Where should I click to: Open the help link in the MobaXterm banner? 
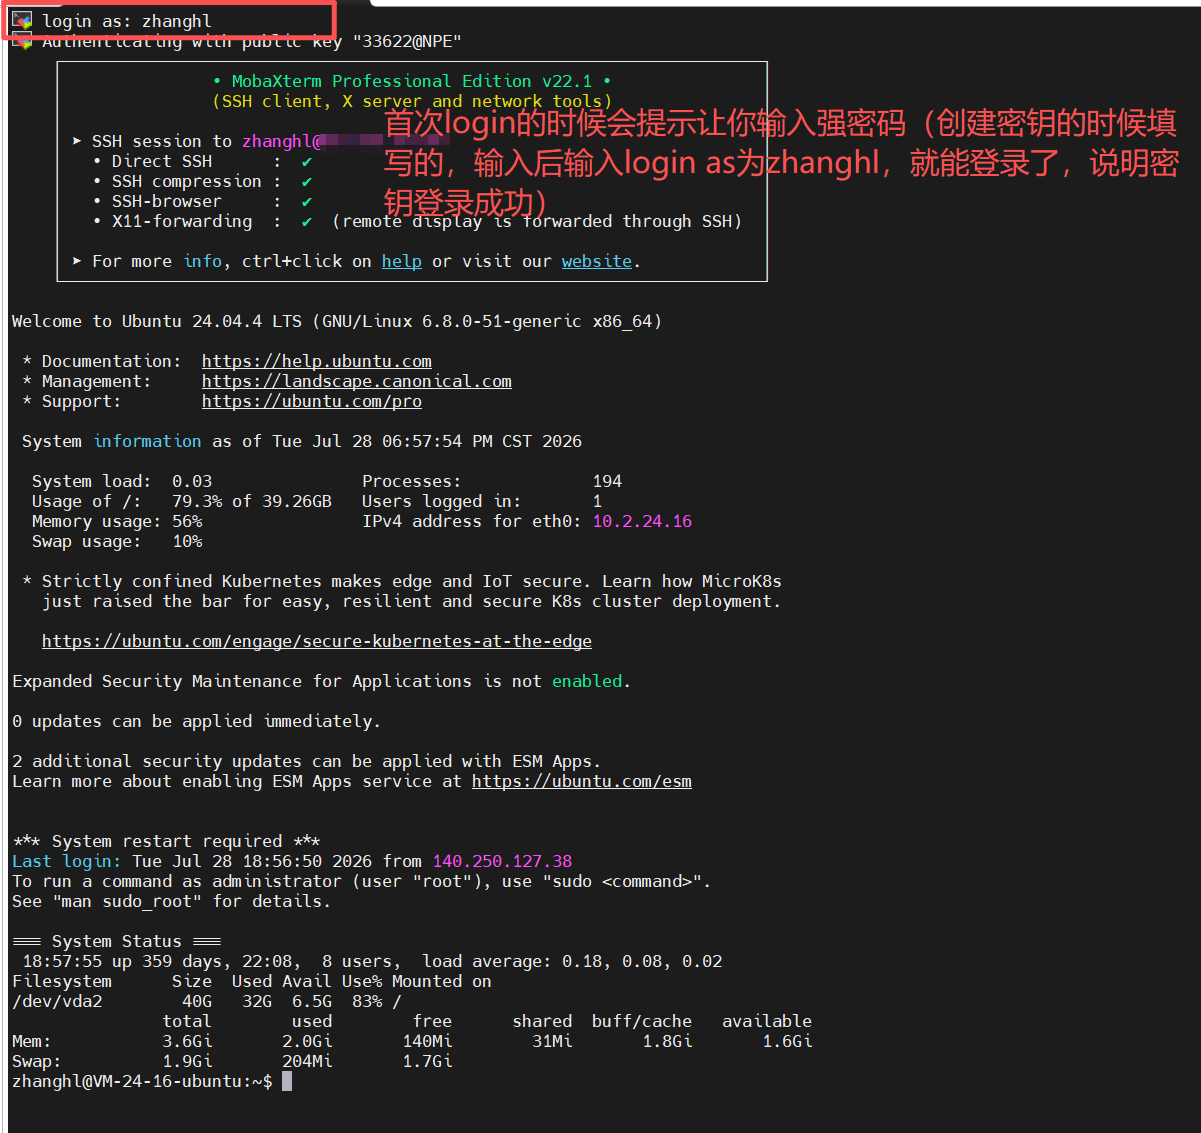point(401,261)
